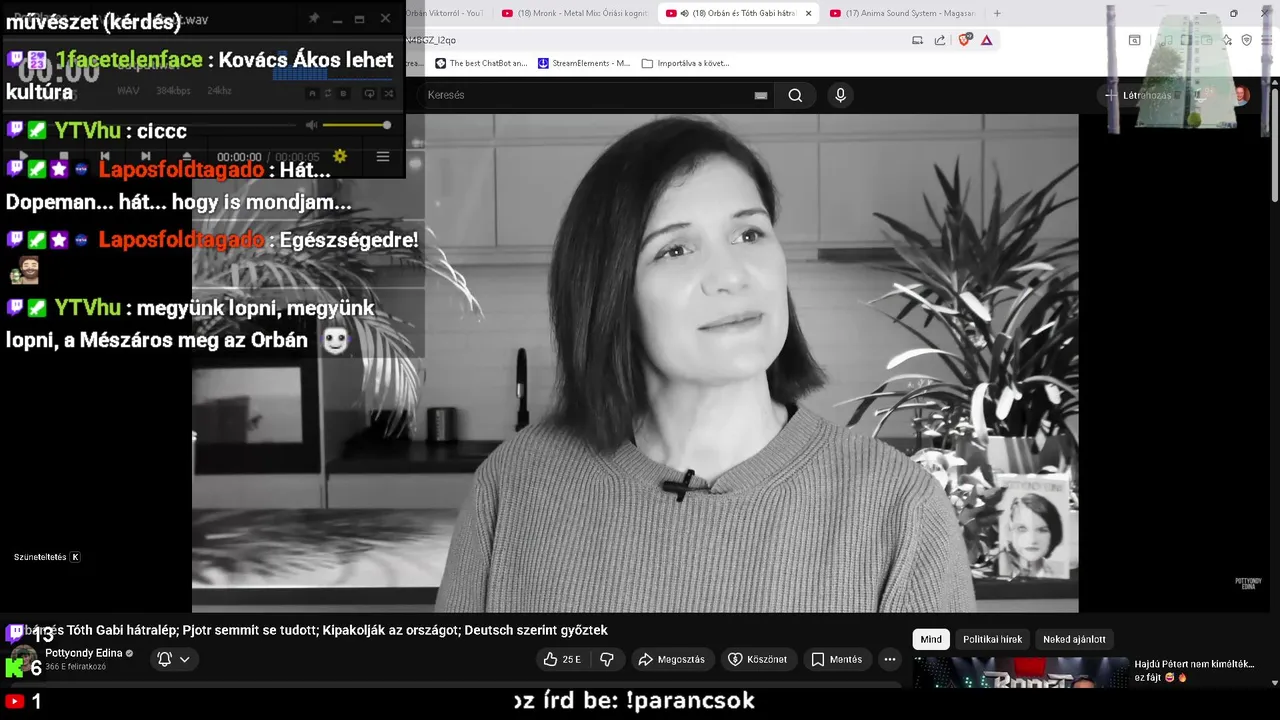
Task: Click the first Laposfoldtagado chat username
Action: click(181, 170)
